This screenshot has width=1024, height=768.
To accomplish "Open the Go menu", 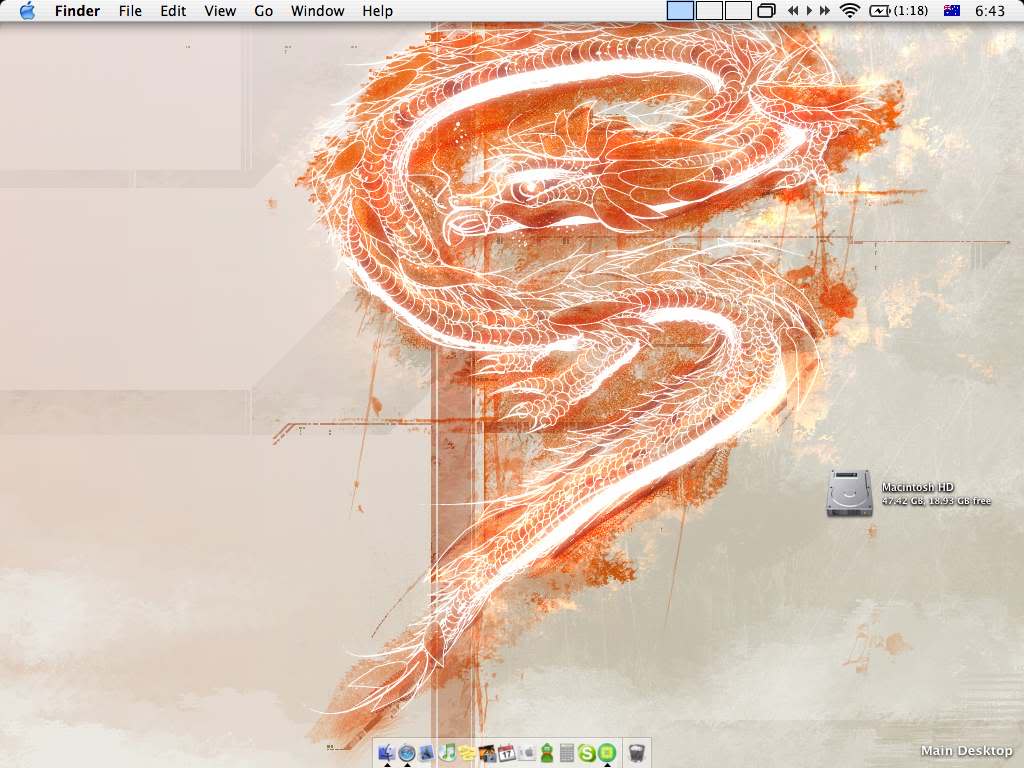I will coord(263,11).
